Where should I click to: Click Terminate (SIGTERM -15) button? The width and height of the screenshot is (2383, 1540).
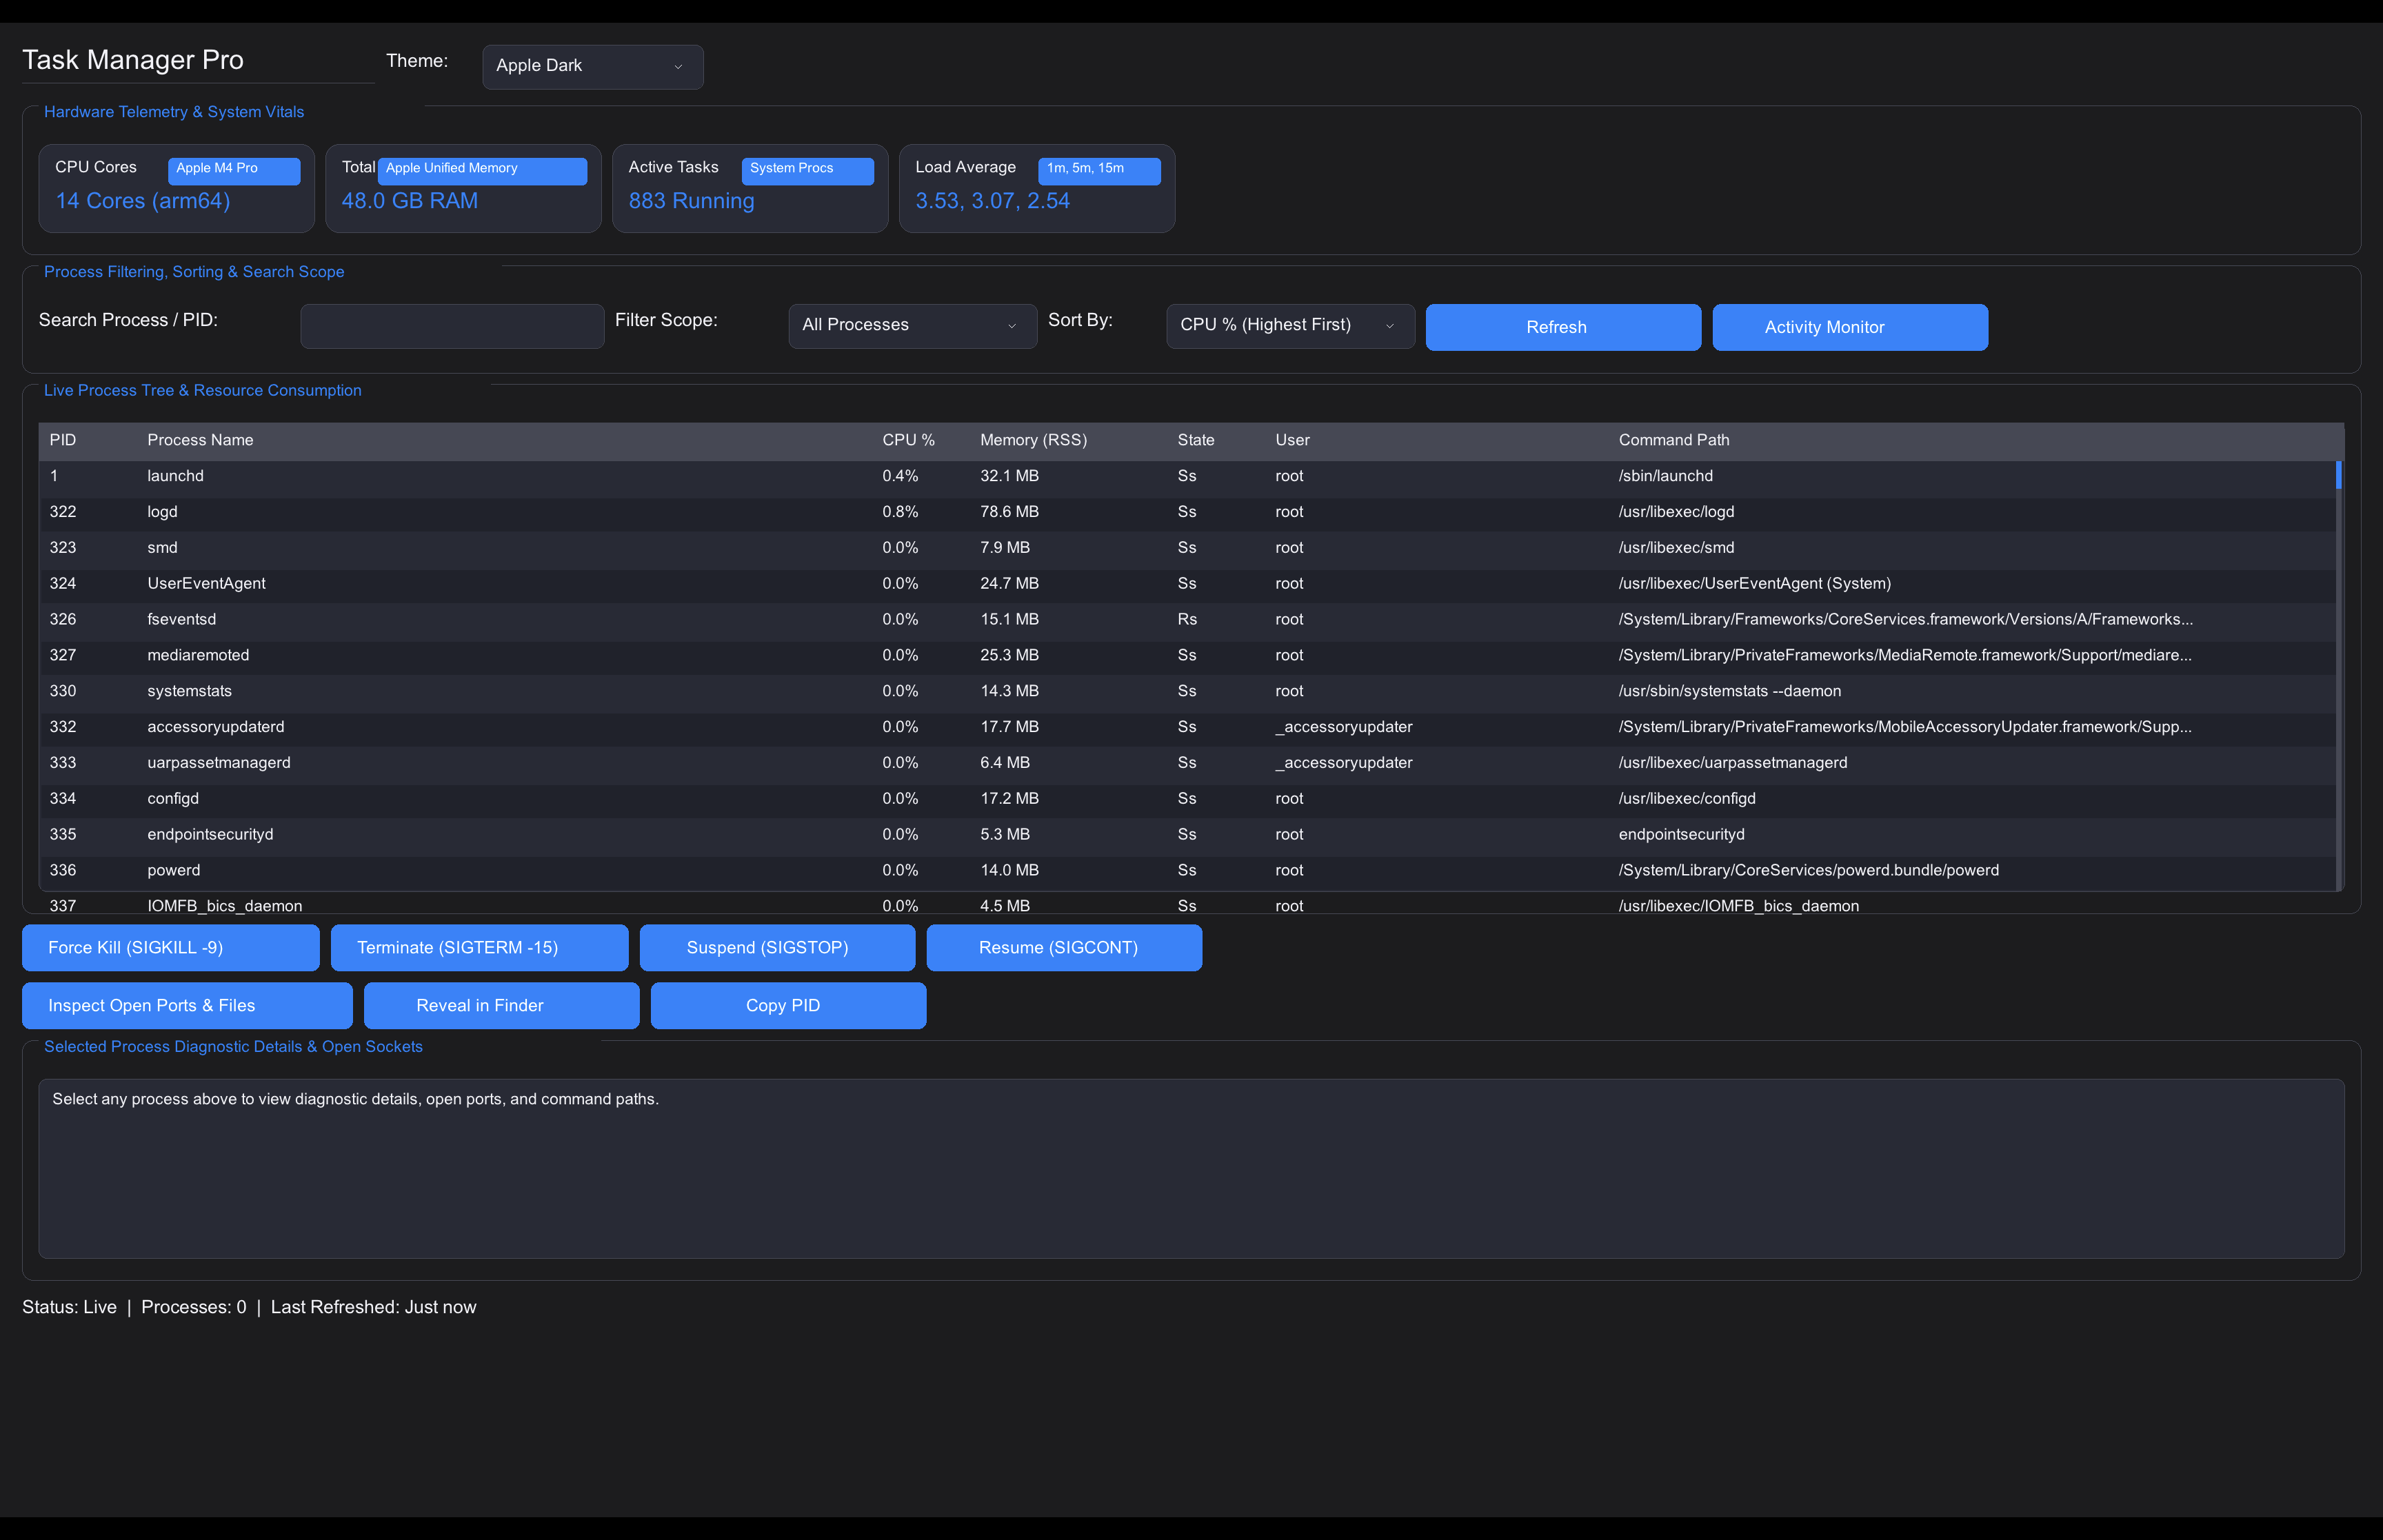point(479,948)
